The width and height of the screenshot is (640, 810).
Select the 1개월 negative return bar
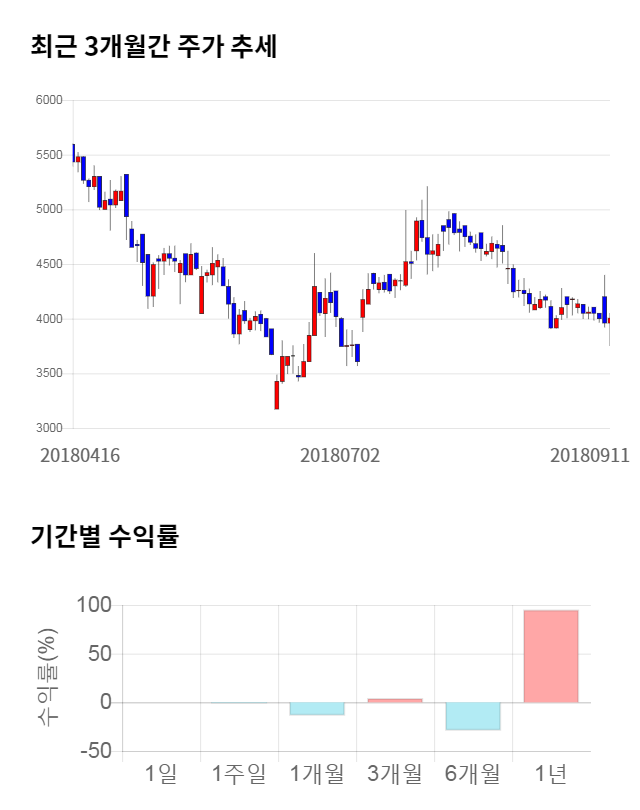[317, 708]
